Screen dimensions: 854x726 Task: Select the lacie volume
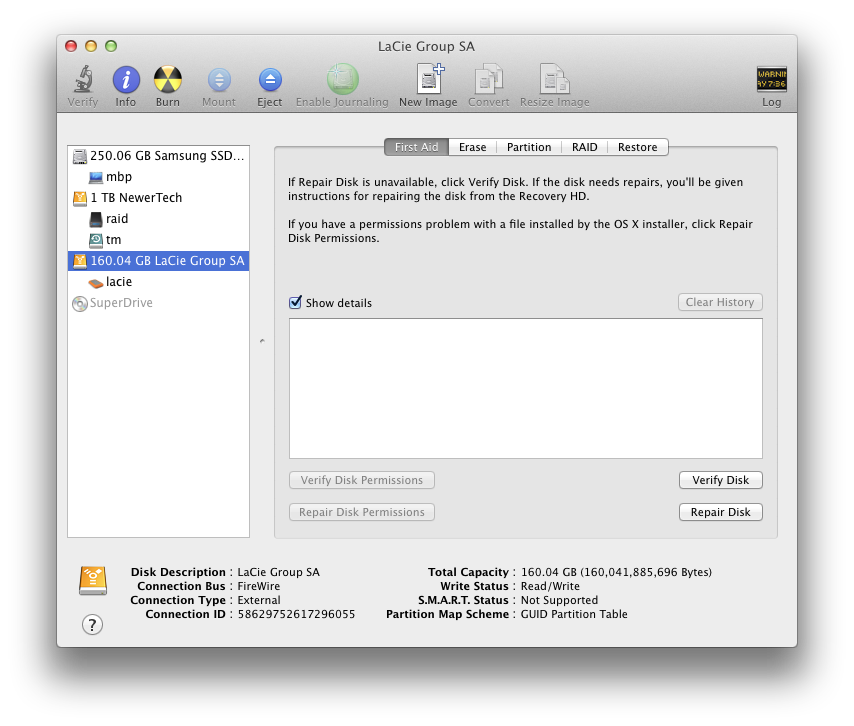(x=158, y=282)
